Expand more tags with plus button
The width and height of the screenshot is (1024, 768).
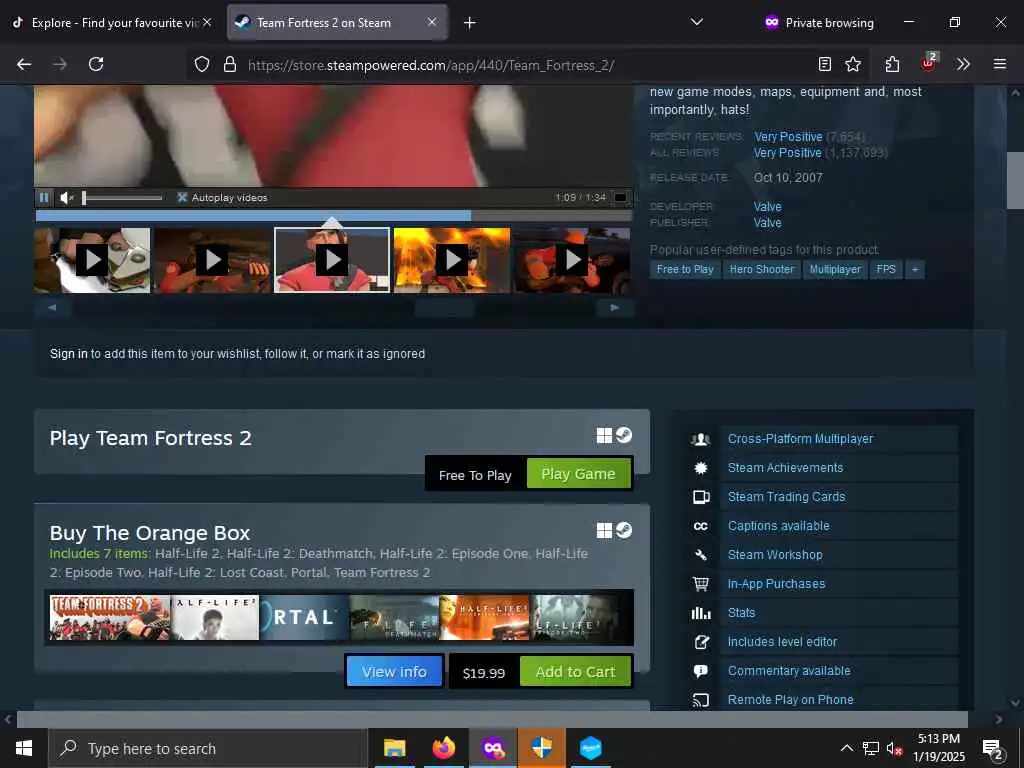click(x=915, y=269)
